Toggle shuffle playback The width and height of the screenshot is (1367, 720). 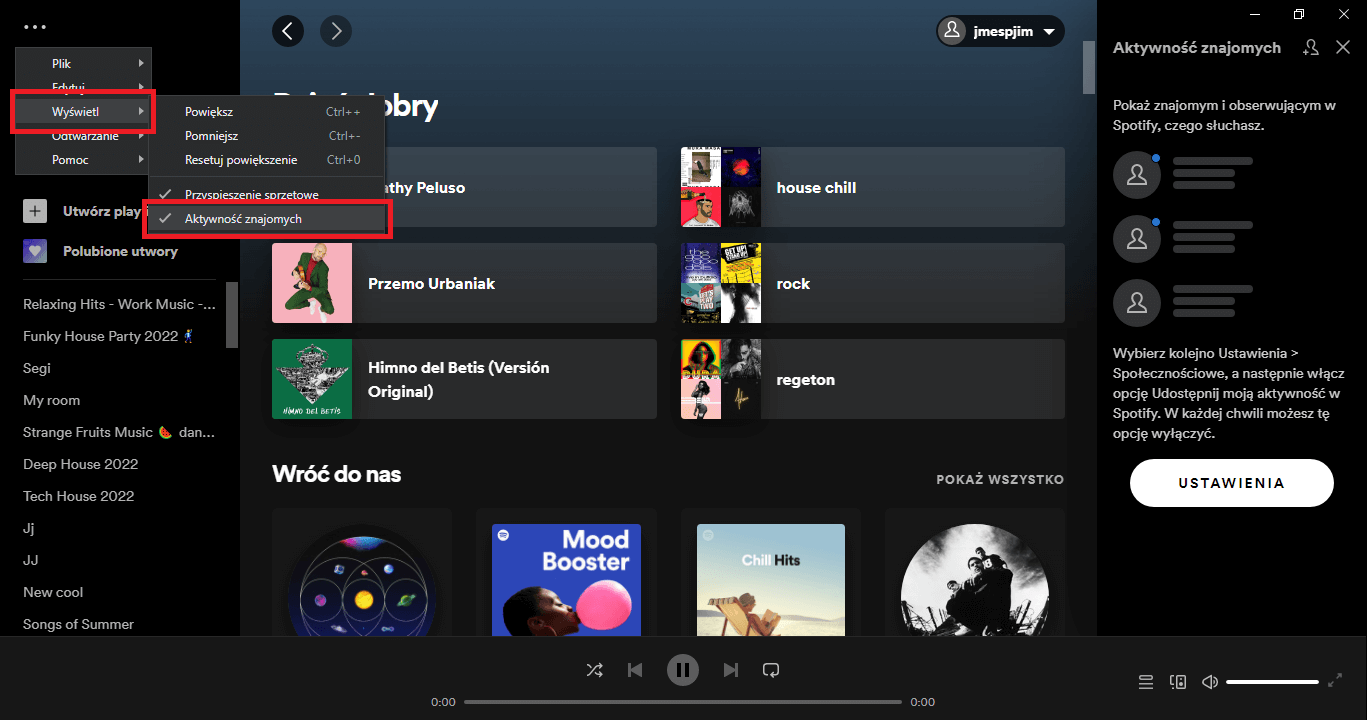(x=594, y=670)
